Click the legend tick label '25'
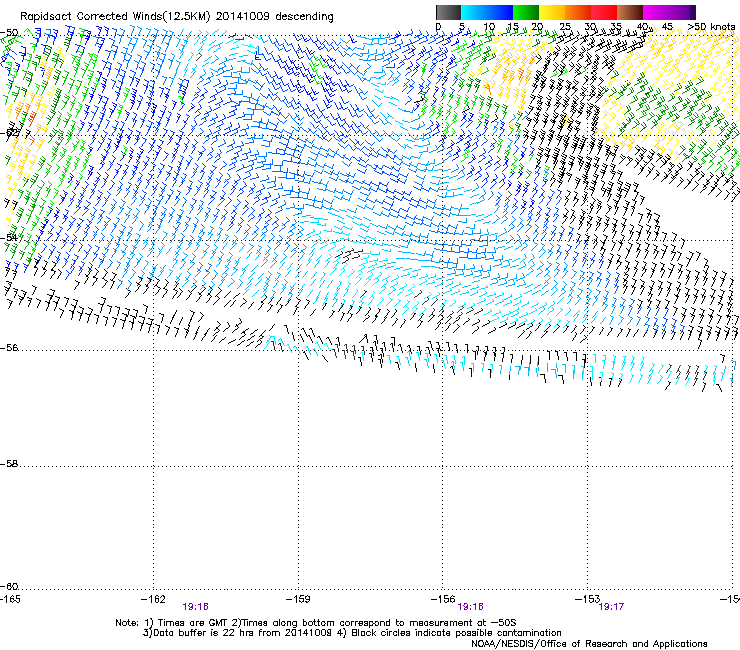The image size is (740, 650). 565,26
